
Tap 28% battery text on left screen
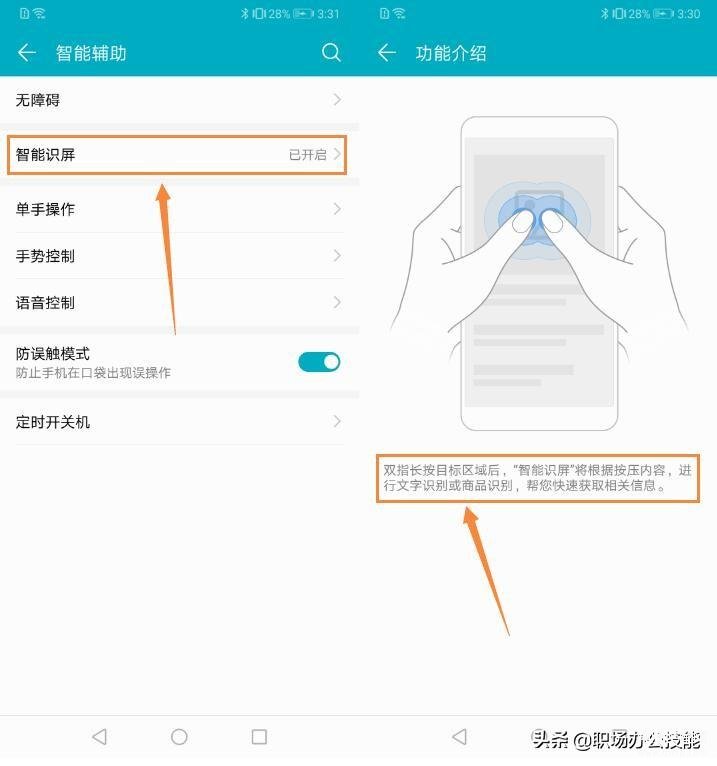point(279,14)
